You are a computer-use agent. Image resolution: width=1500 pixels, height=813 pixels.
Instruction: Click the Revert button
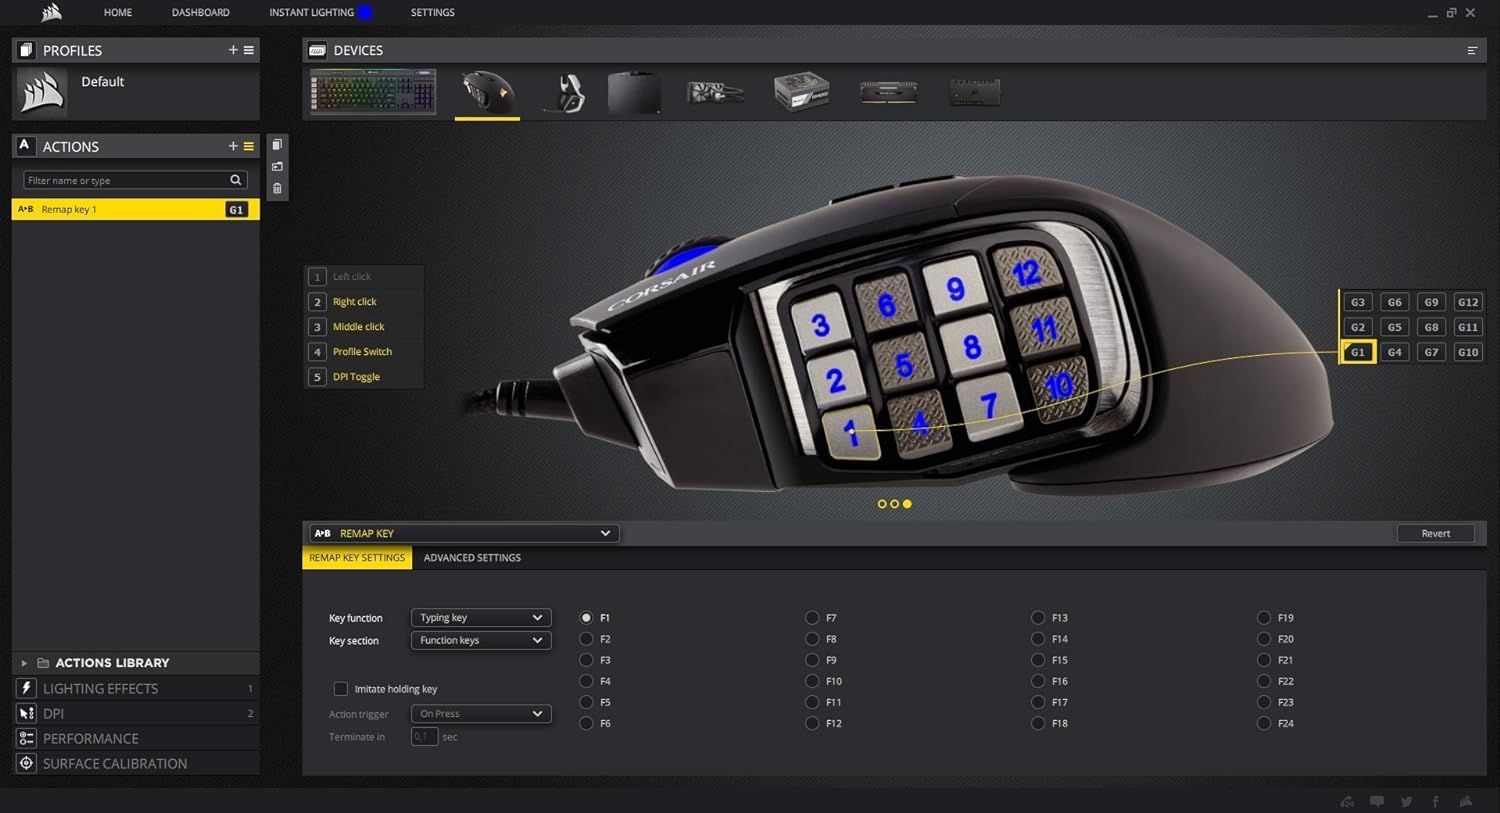1435,533
